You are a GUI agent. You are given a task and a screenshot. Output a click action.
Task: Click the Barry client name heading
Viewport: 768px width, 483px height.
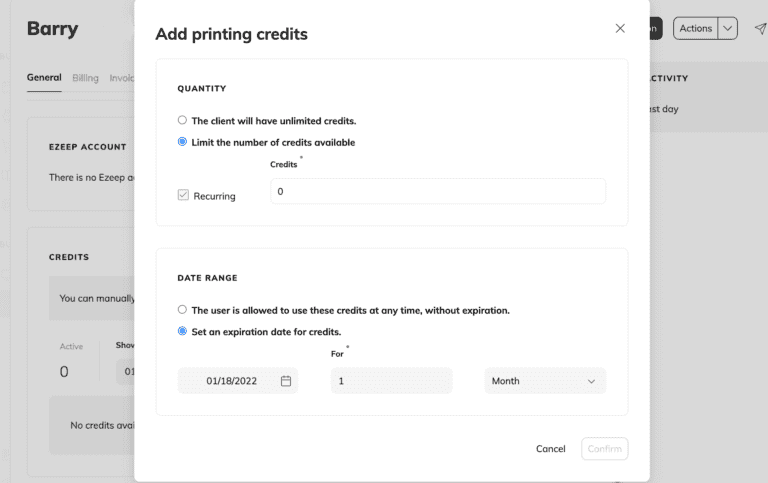[x=52, y=29]
